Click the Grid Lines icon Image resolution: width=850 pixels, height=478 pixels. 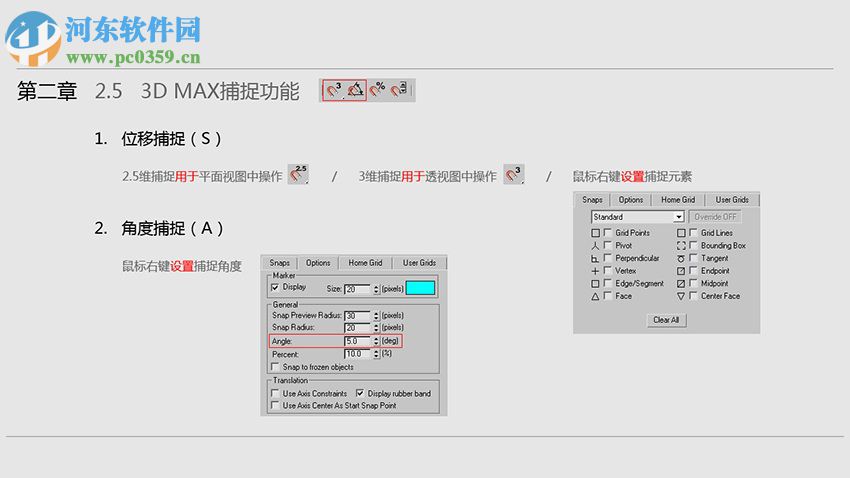(681, 233)
